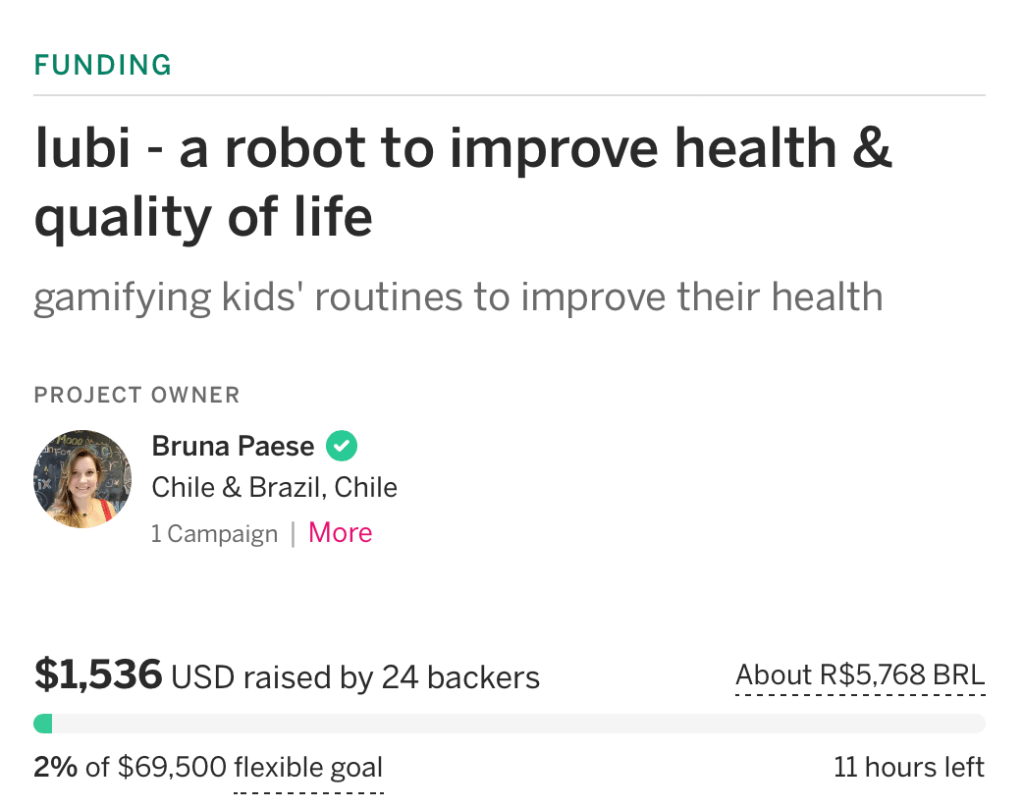
Task: Click the 11 hours left countdown
Action: point(909,768)
